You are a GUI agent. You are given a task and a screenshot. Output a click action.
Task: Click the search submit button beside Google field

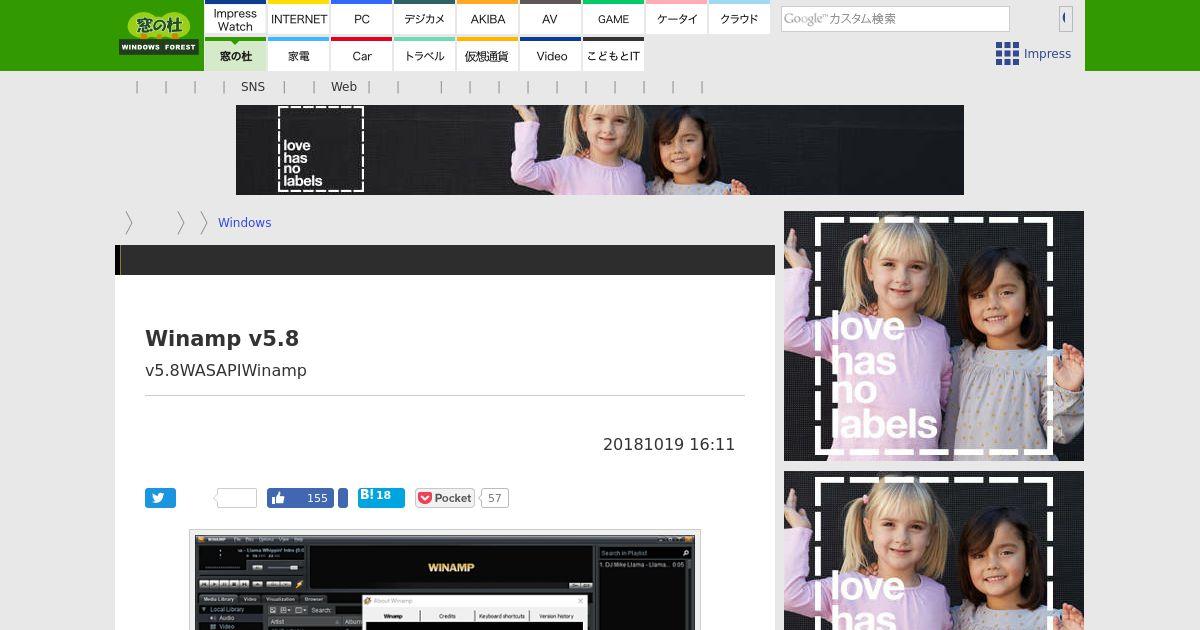[x=1065, y=18]
